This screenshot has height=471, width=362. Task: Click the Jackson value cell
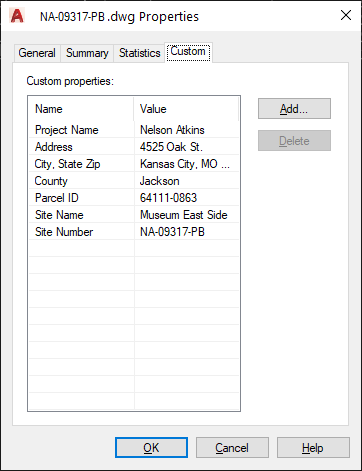click(x=187, y=181)
